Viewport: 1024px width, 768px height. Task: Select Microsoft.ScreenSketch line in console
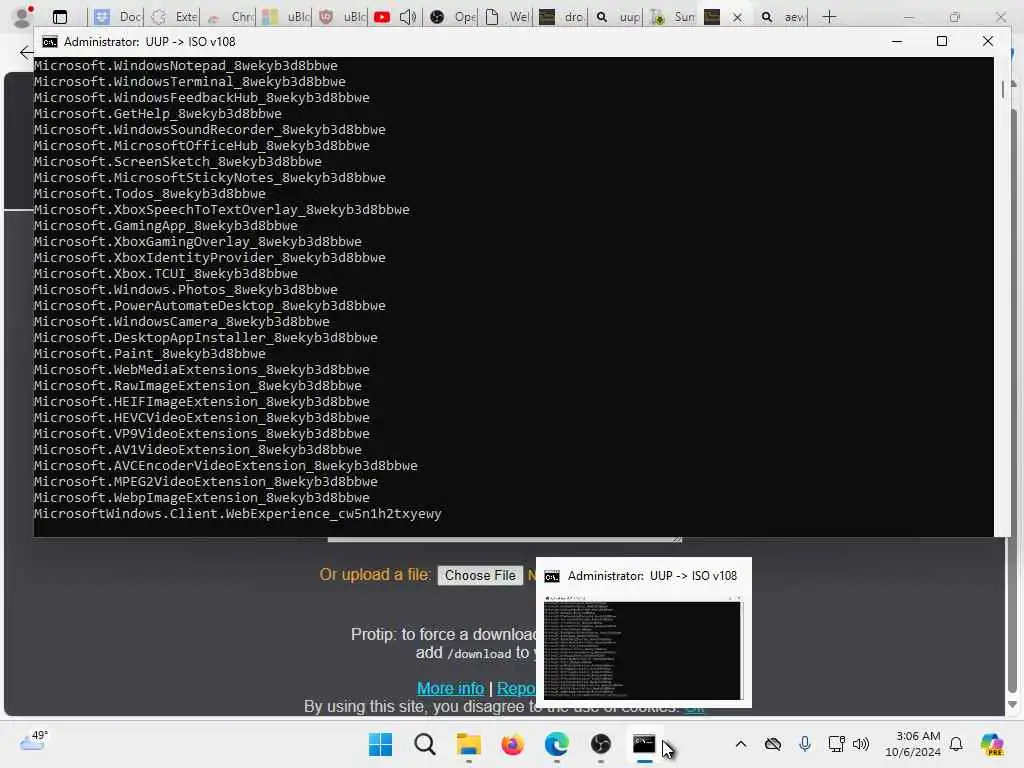click(178, 161)
